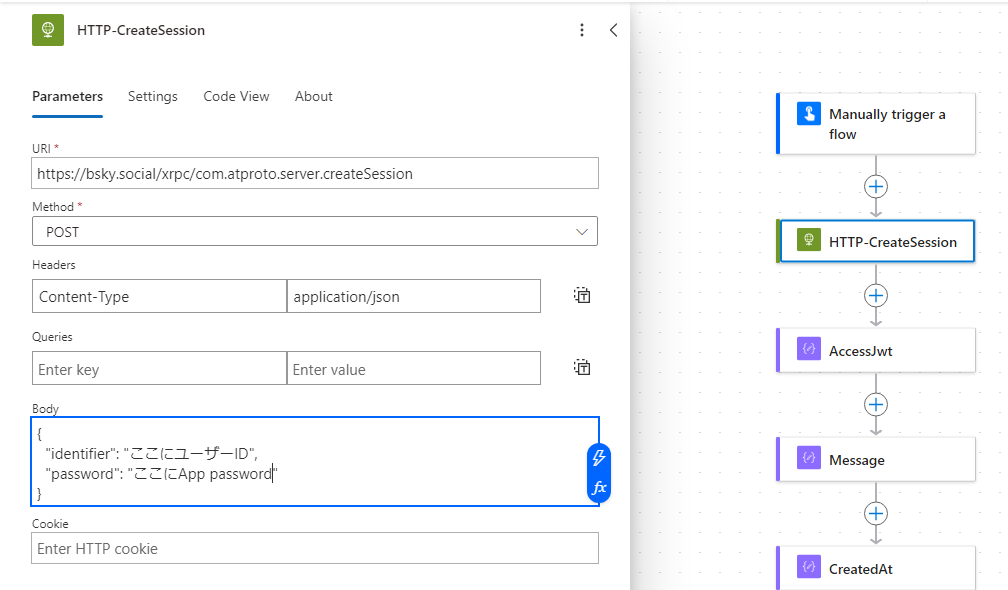Open the About tab

click(313, 96)
